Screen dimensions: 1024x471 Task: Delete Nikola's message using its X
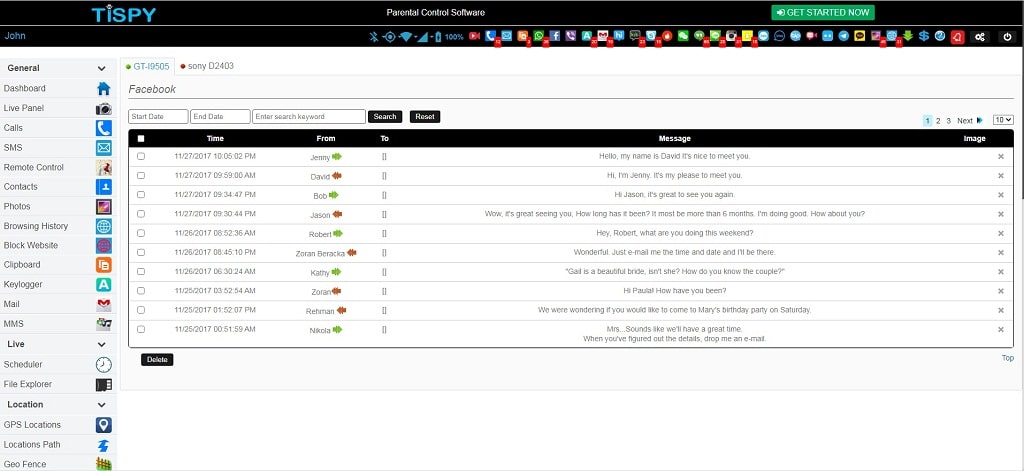(x=1000, y=330)
